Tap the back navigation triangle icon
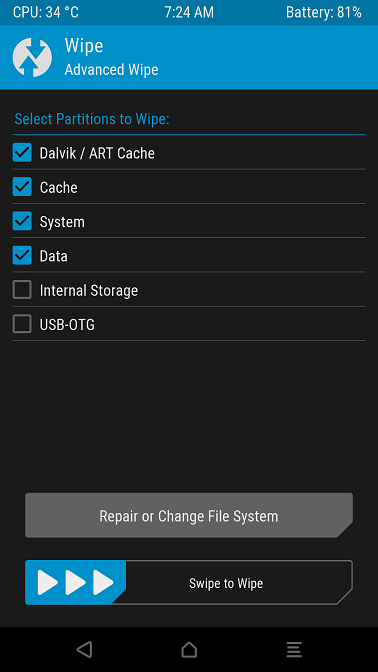The width and height of the screenshot is (378, 672). click(x=84, y=649)
